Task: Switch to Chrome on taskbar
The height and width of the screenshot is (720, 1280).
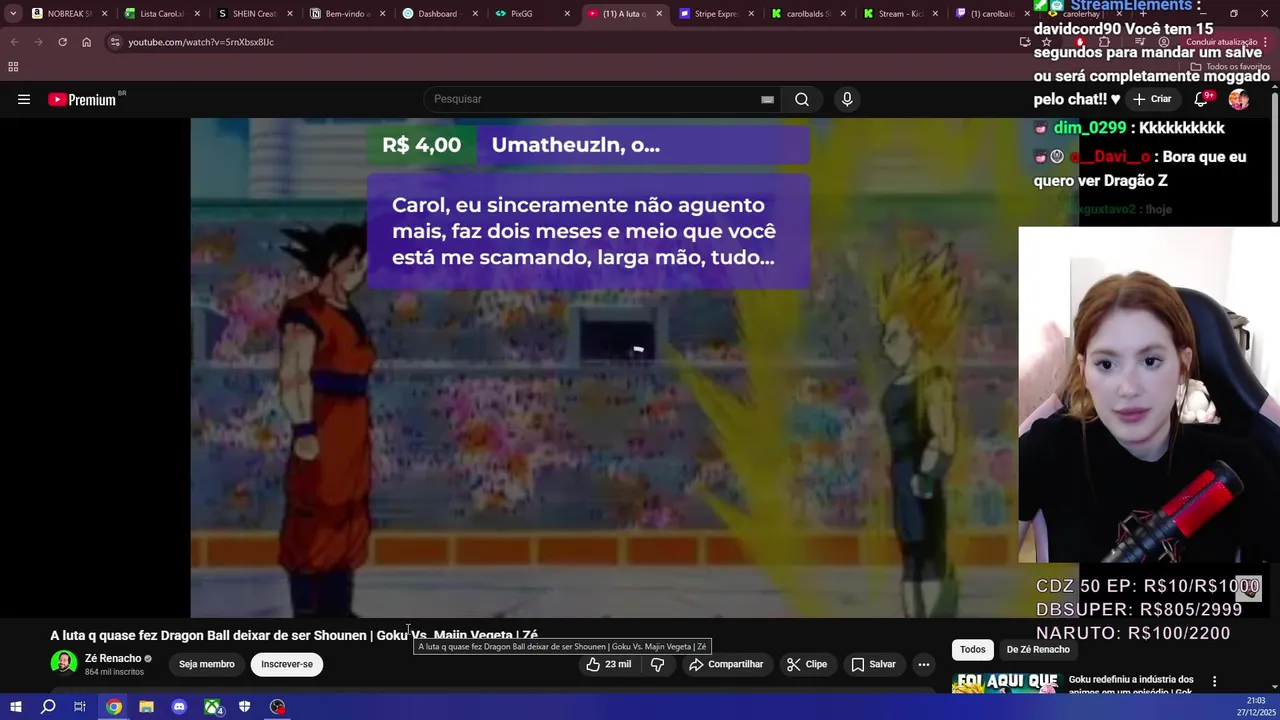Action: (114, 707)
